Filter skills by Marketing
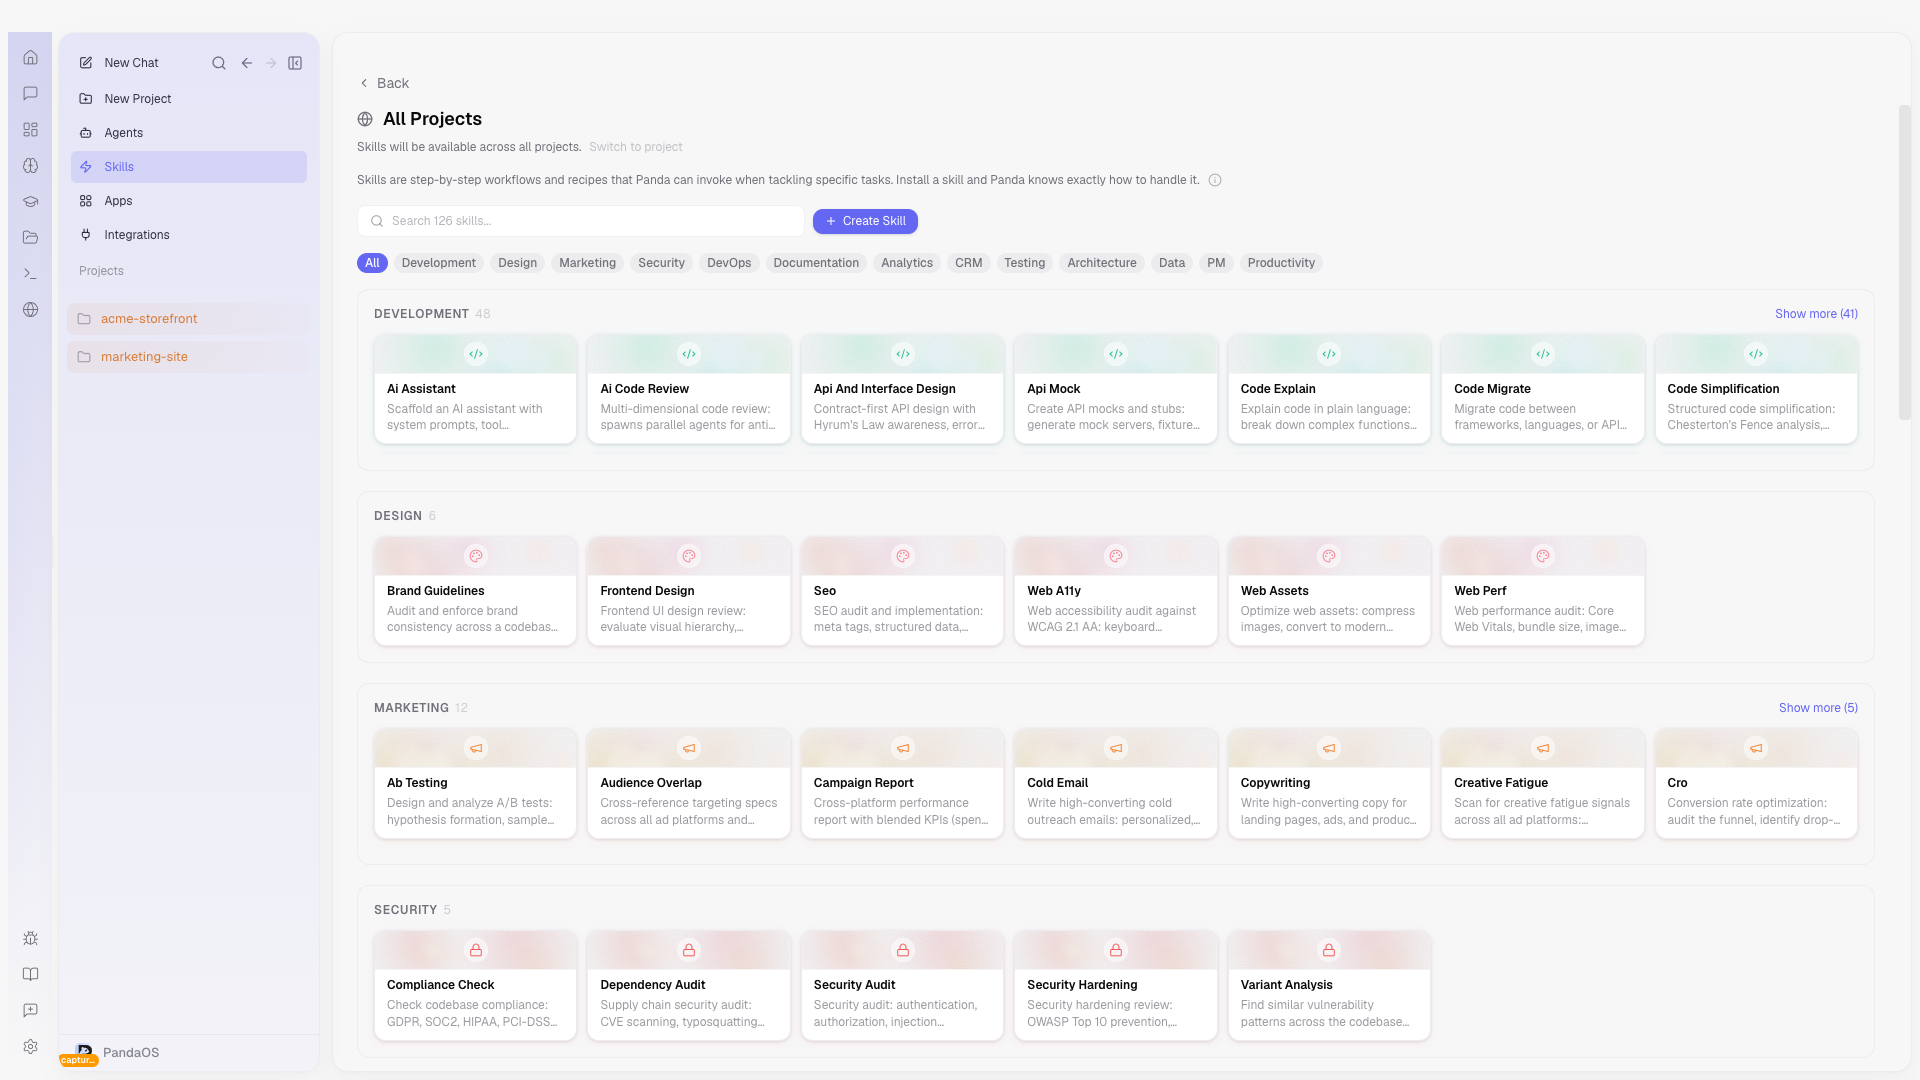 click(587, 263)
